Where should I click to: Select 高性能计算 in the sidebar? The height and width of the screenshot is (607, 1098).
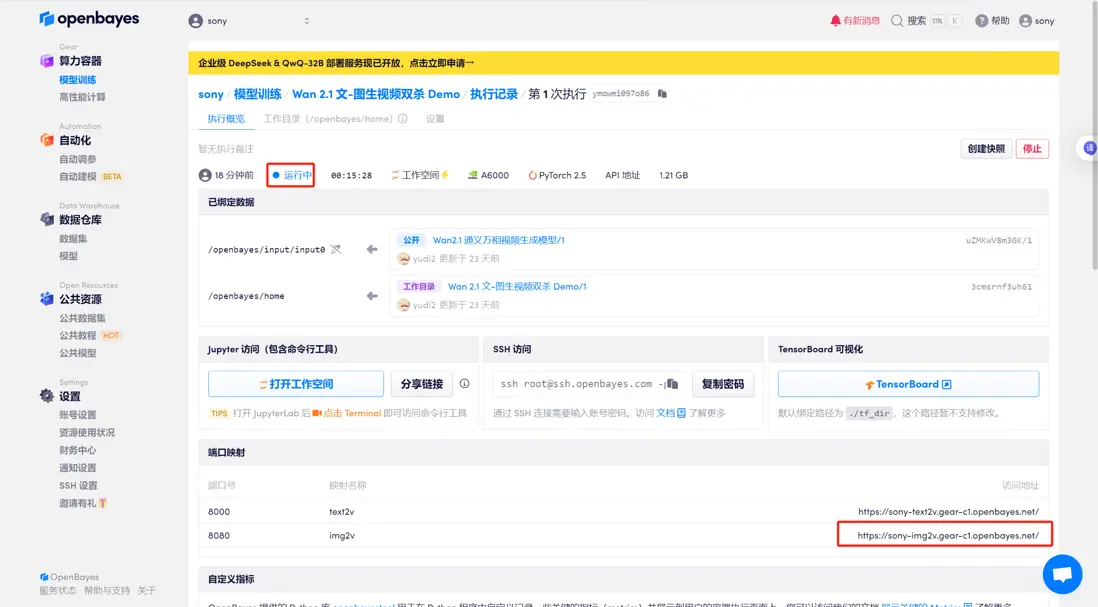point(82,97)
